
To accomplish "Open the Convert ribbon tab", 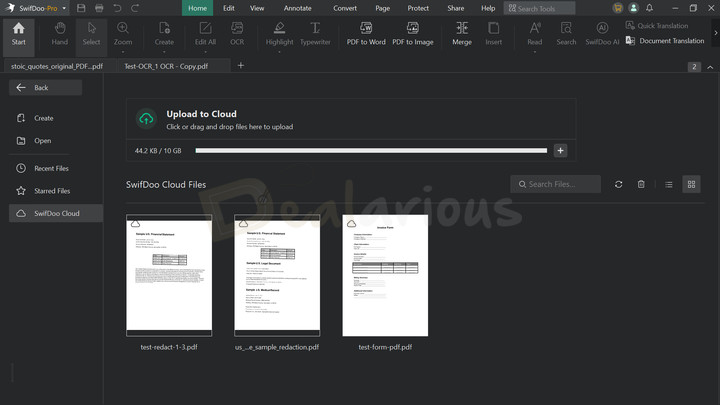I will pos(345,8).
